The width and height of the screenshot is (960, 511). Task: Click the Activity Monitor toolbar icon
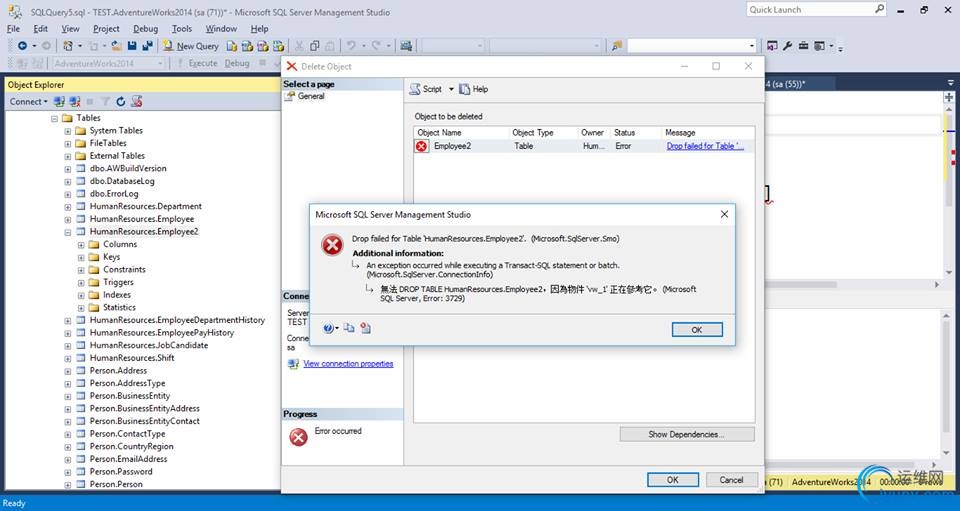(406, 46)
